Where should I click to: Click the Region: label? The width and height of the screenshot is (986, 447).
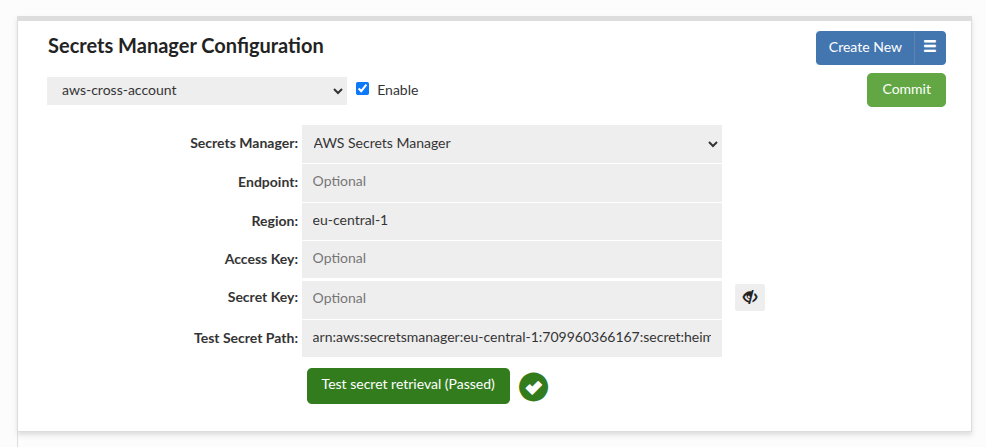pos(275,221)
